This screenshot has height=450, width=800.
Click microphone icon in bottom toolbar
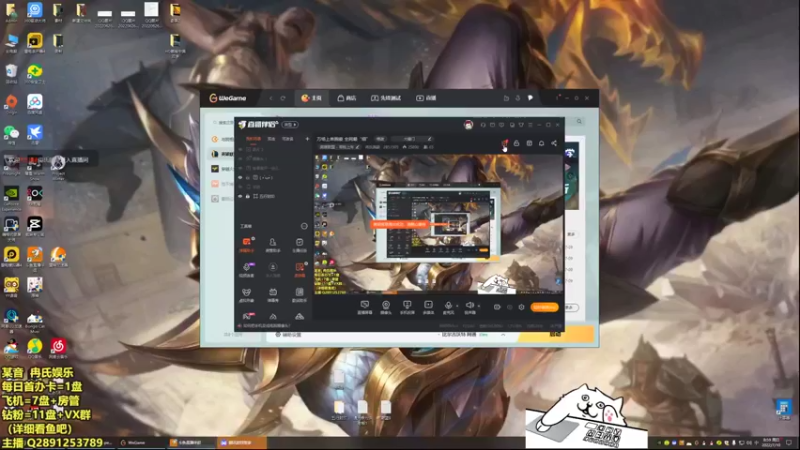[x=448, y=307]
